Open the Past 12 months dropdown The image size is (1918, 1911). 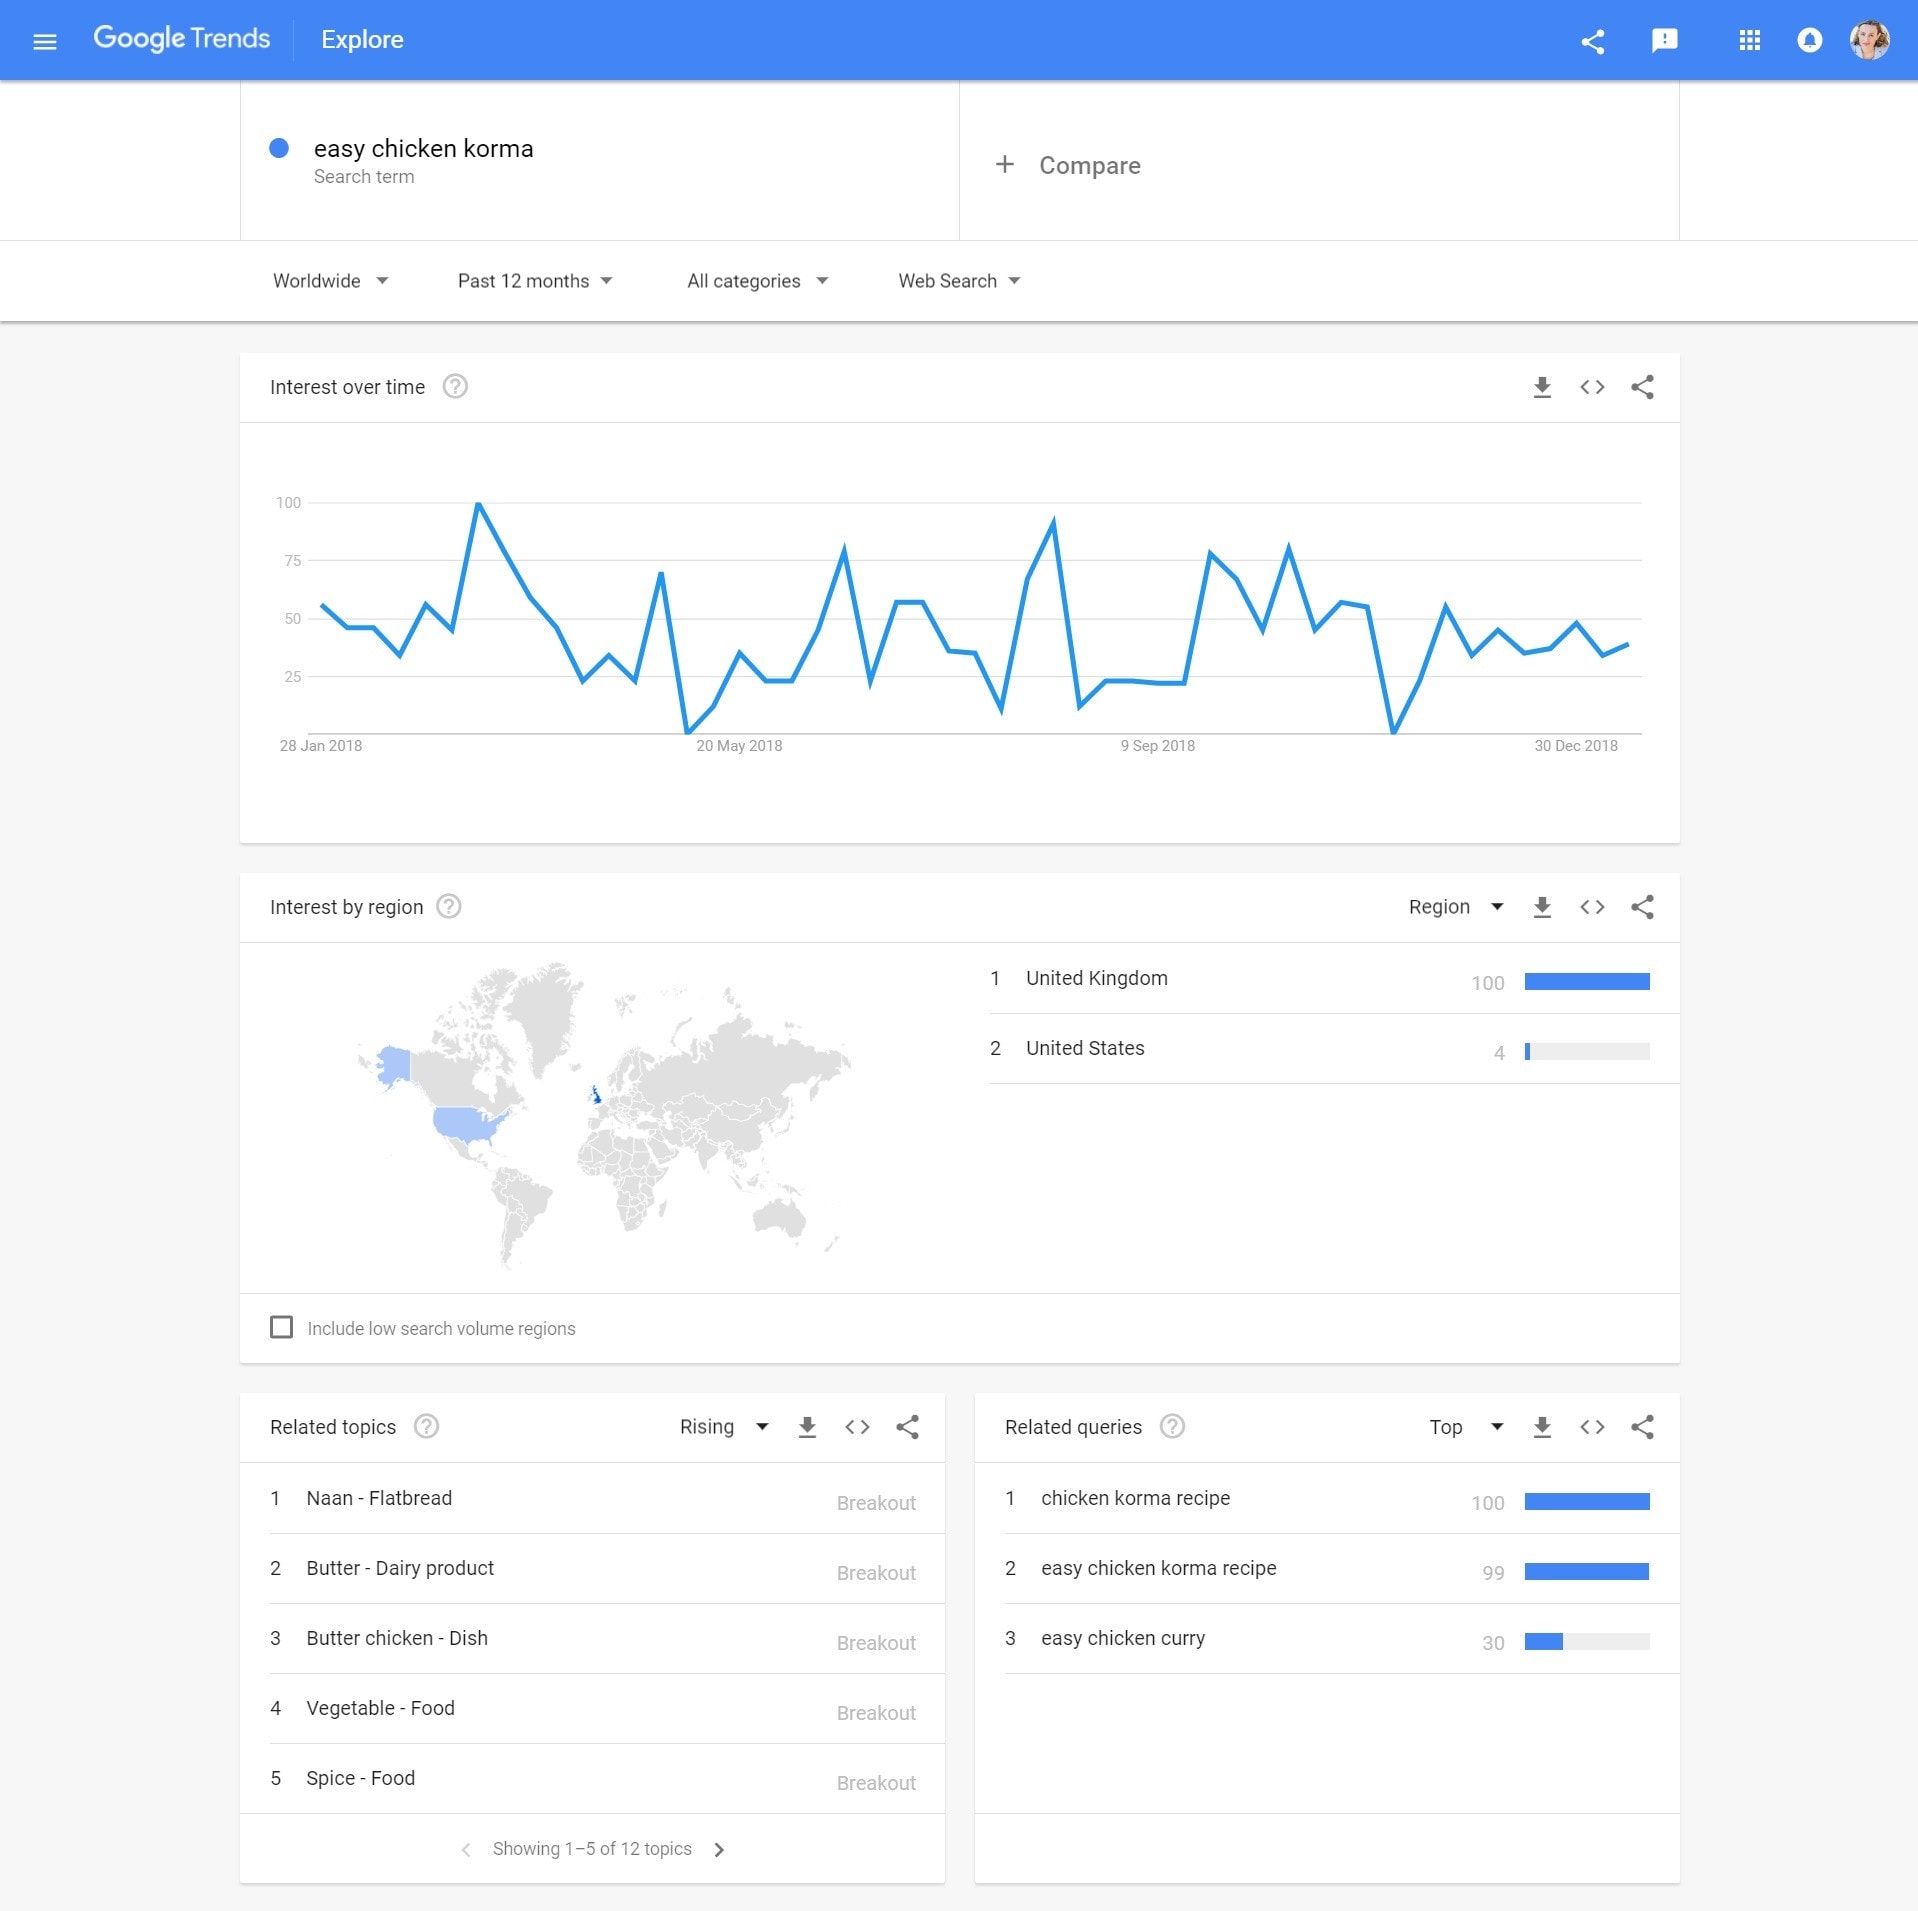tap(535, 281)
